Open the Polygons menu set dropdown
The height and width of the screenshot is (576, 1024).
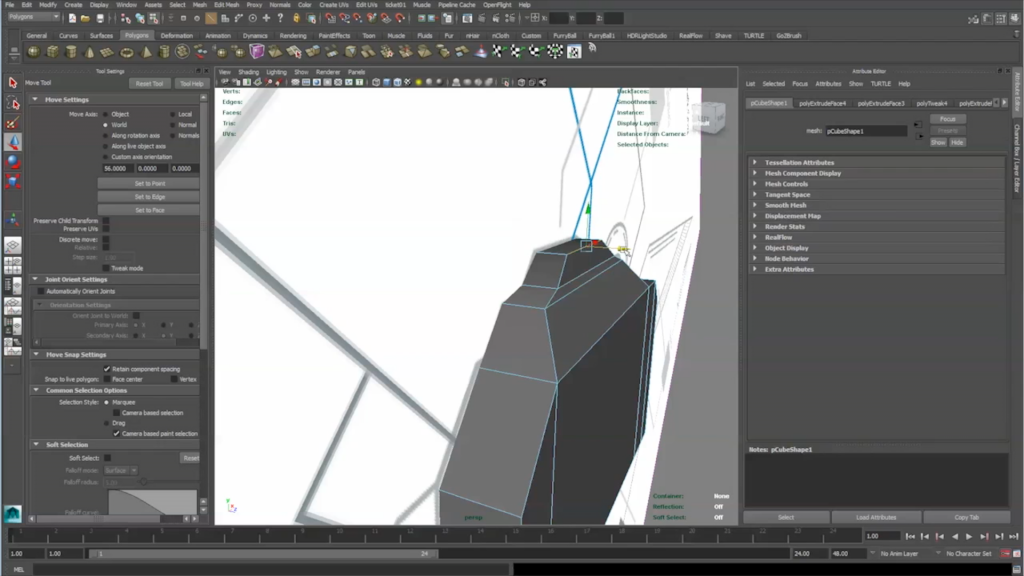tap(34, 17)
